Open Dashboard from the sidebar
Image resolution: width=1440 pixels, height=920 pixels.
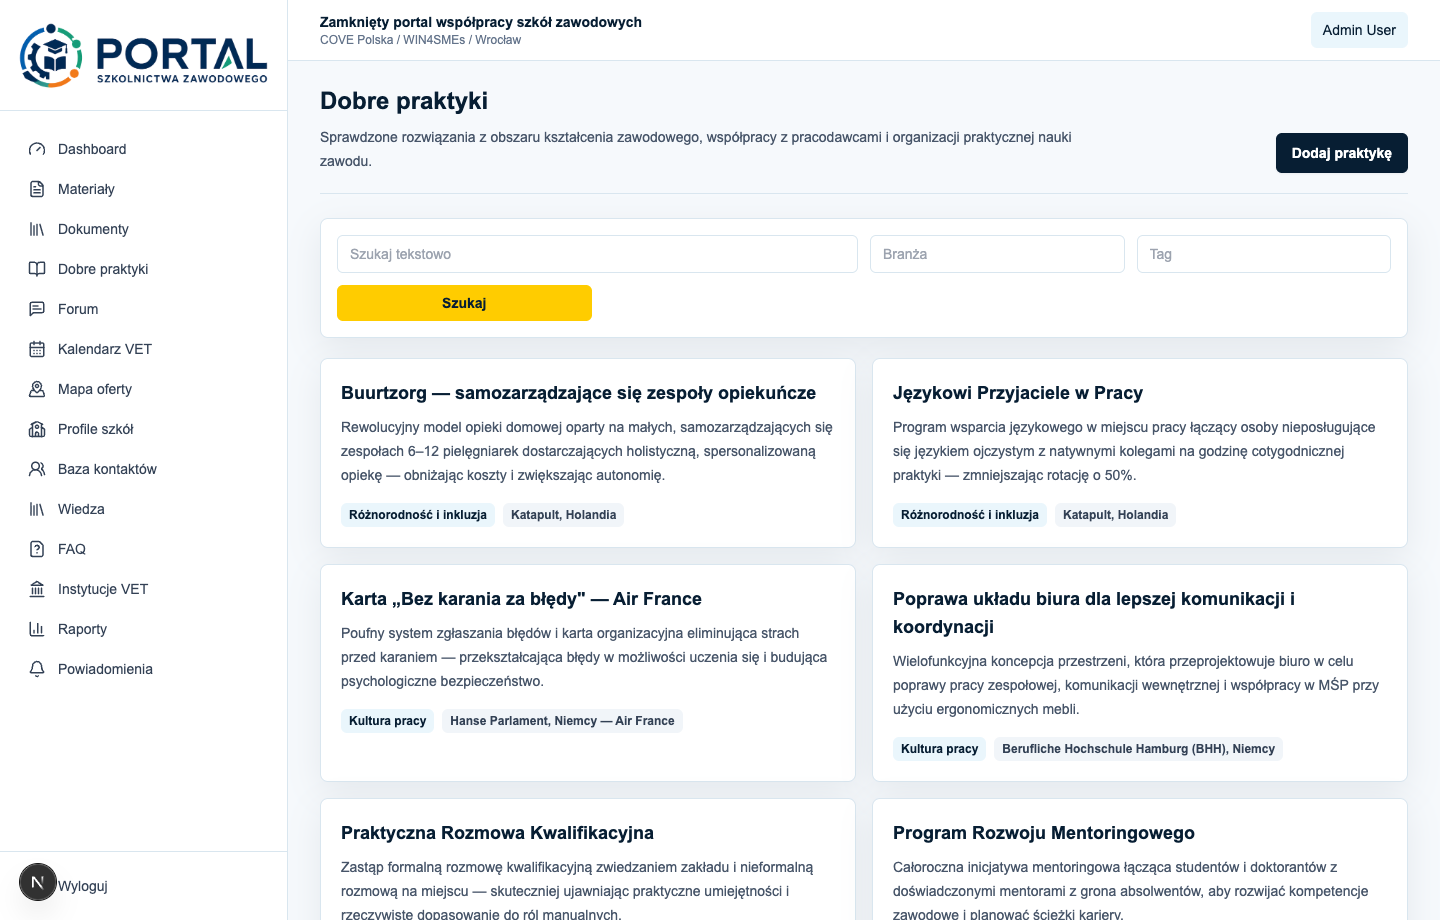coord(143,149)
